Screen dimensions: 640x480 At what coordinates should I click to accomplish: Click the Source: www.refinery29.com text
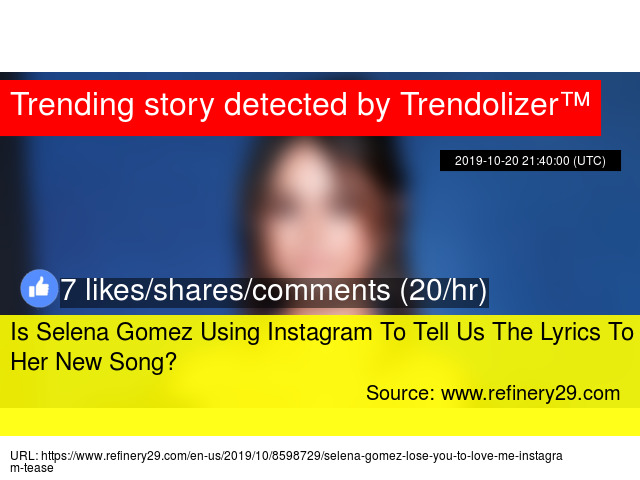[x=493, y=393]
